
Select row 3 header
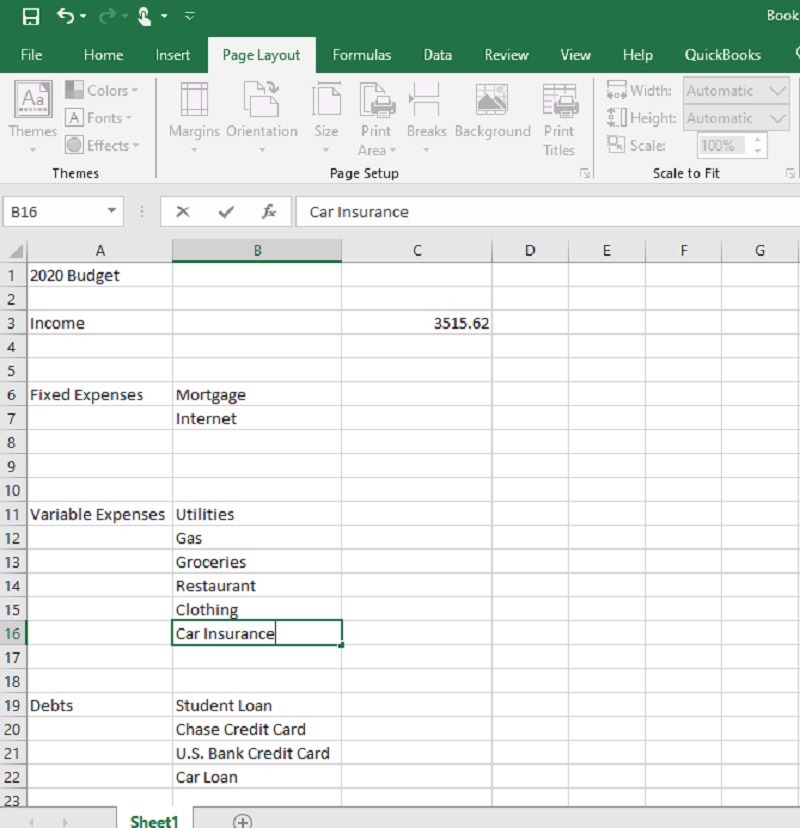tap(13, 323)
